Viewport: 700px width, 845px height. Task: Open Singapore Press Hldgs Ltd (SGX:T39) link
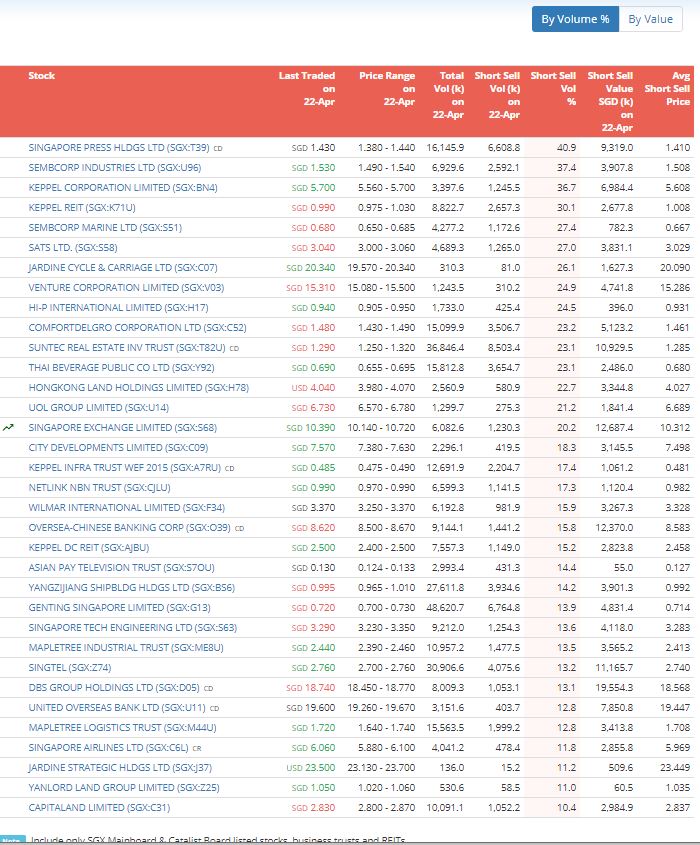pos(119,148)
